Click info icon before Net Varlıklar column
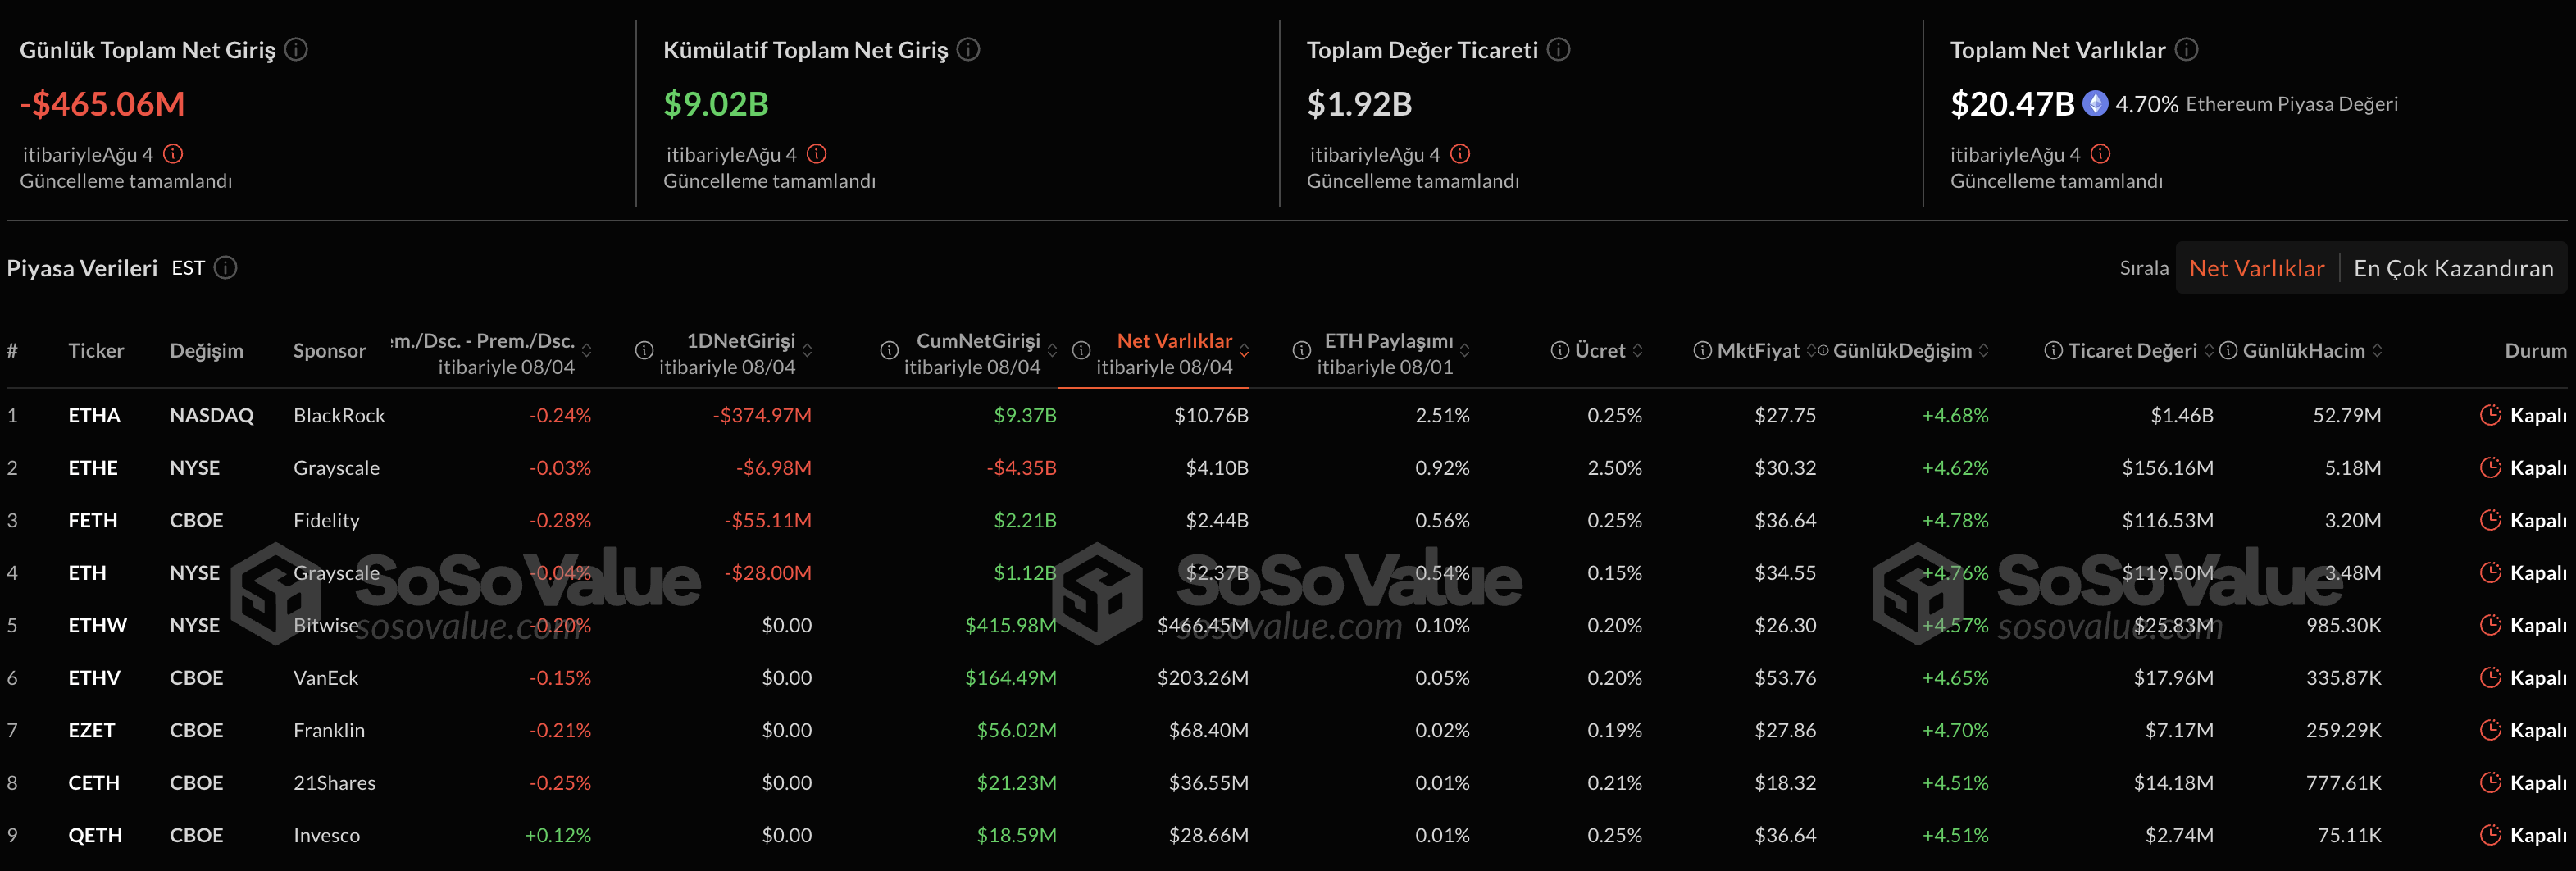 click(1081, 350)
